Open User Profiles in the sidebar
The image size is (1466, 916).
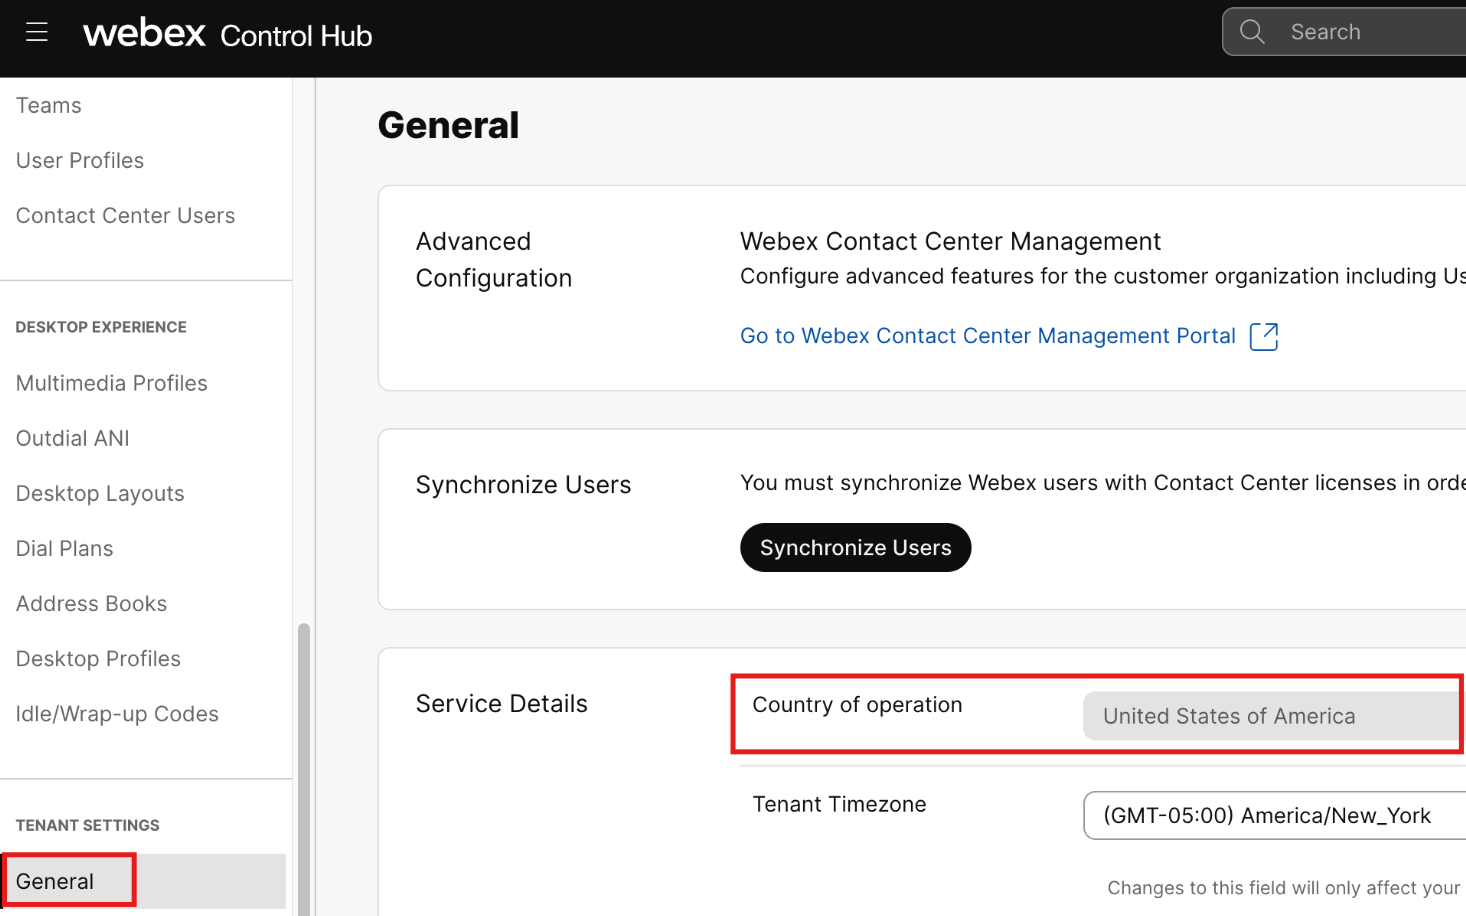[x=80, y=161]
